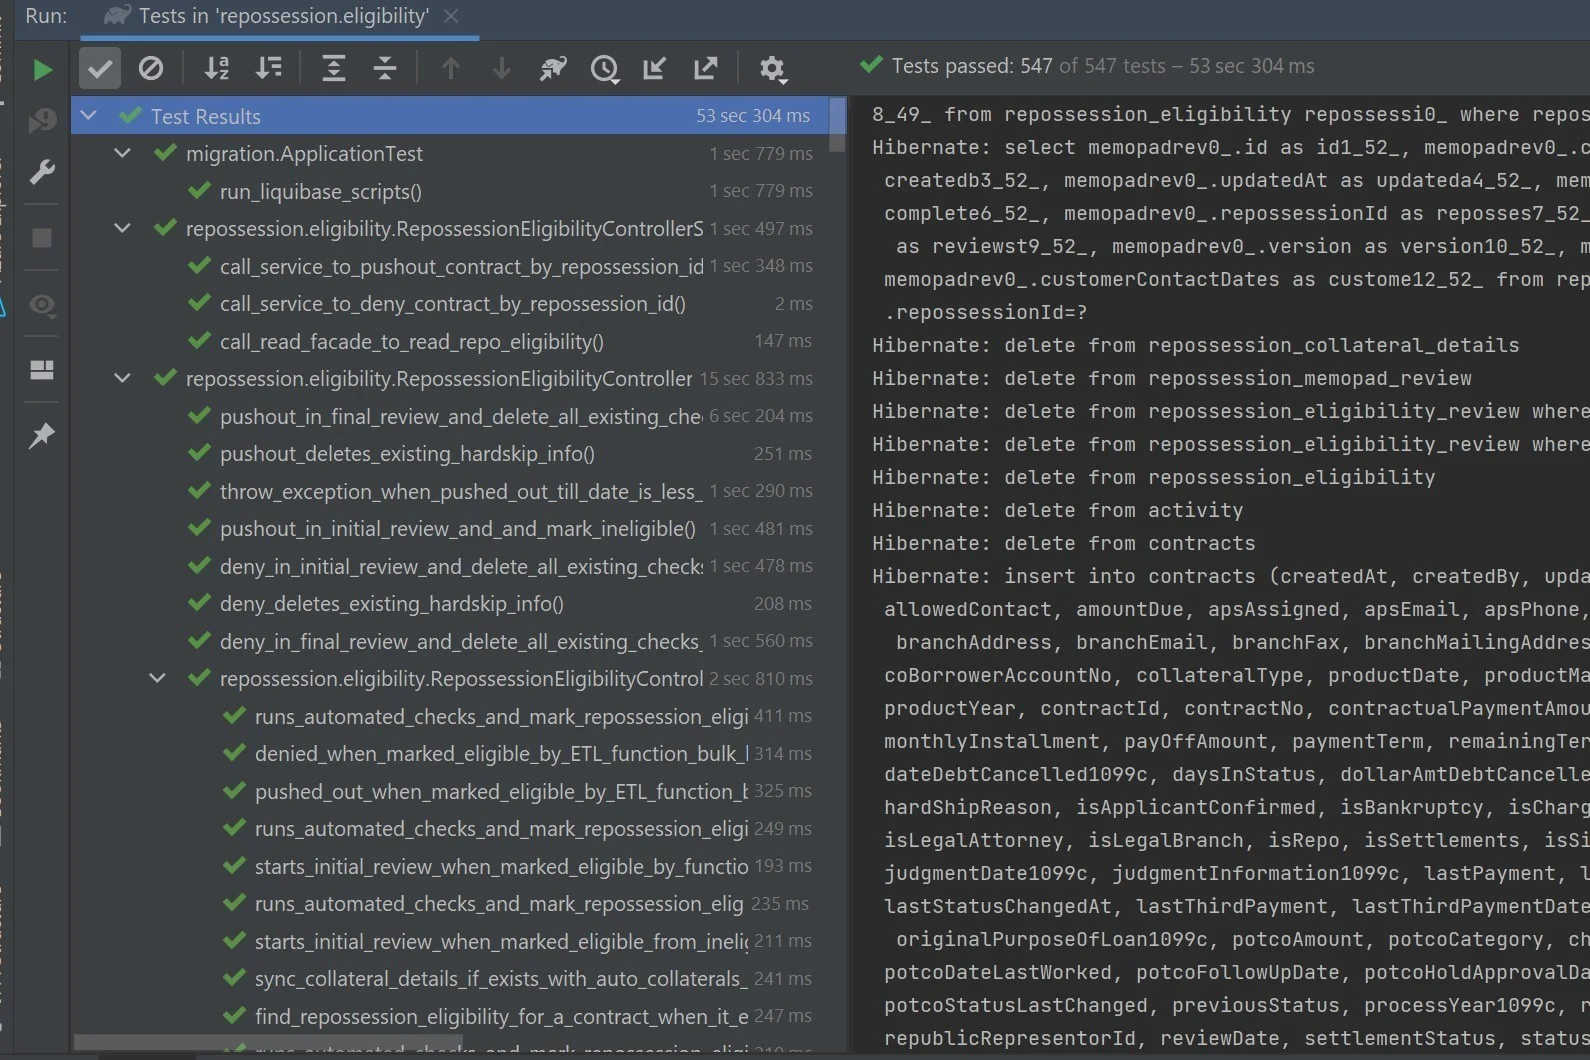Close the repossession.eligibility run tab

(x=451, y=16)
